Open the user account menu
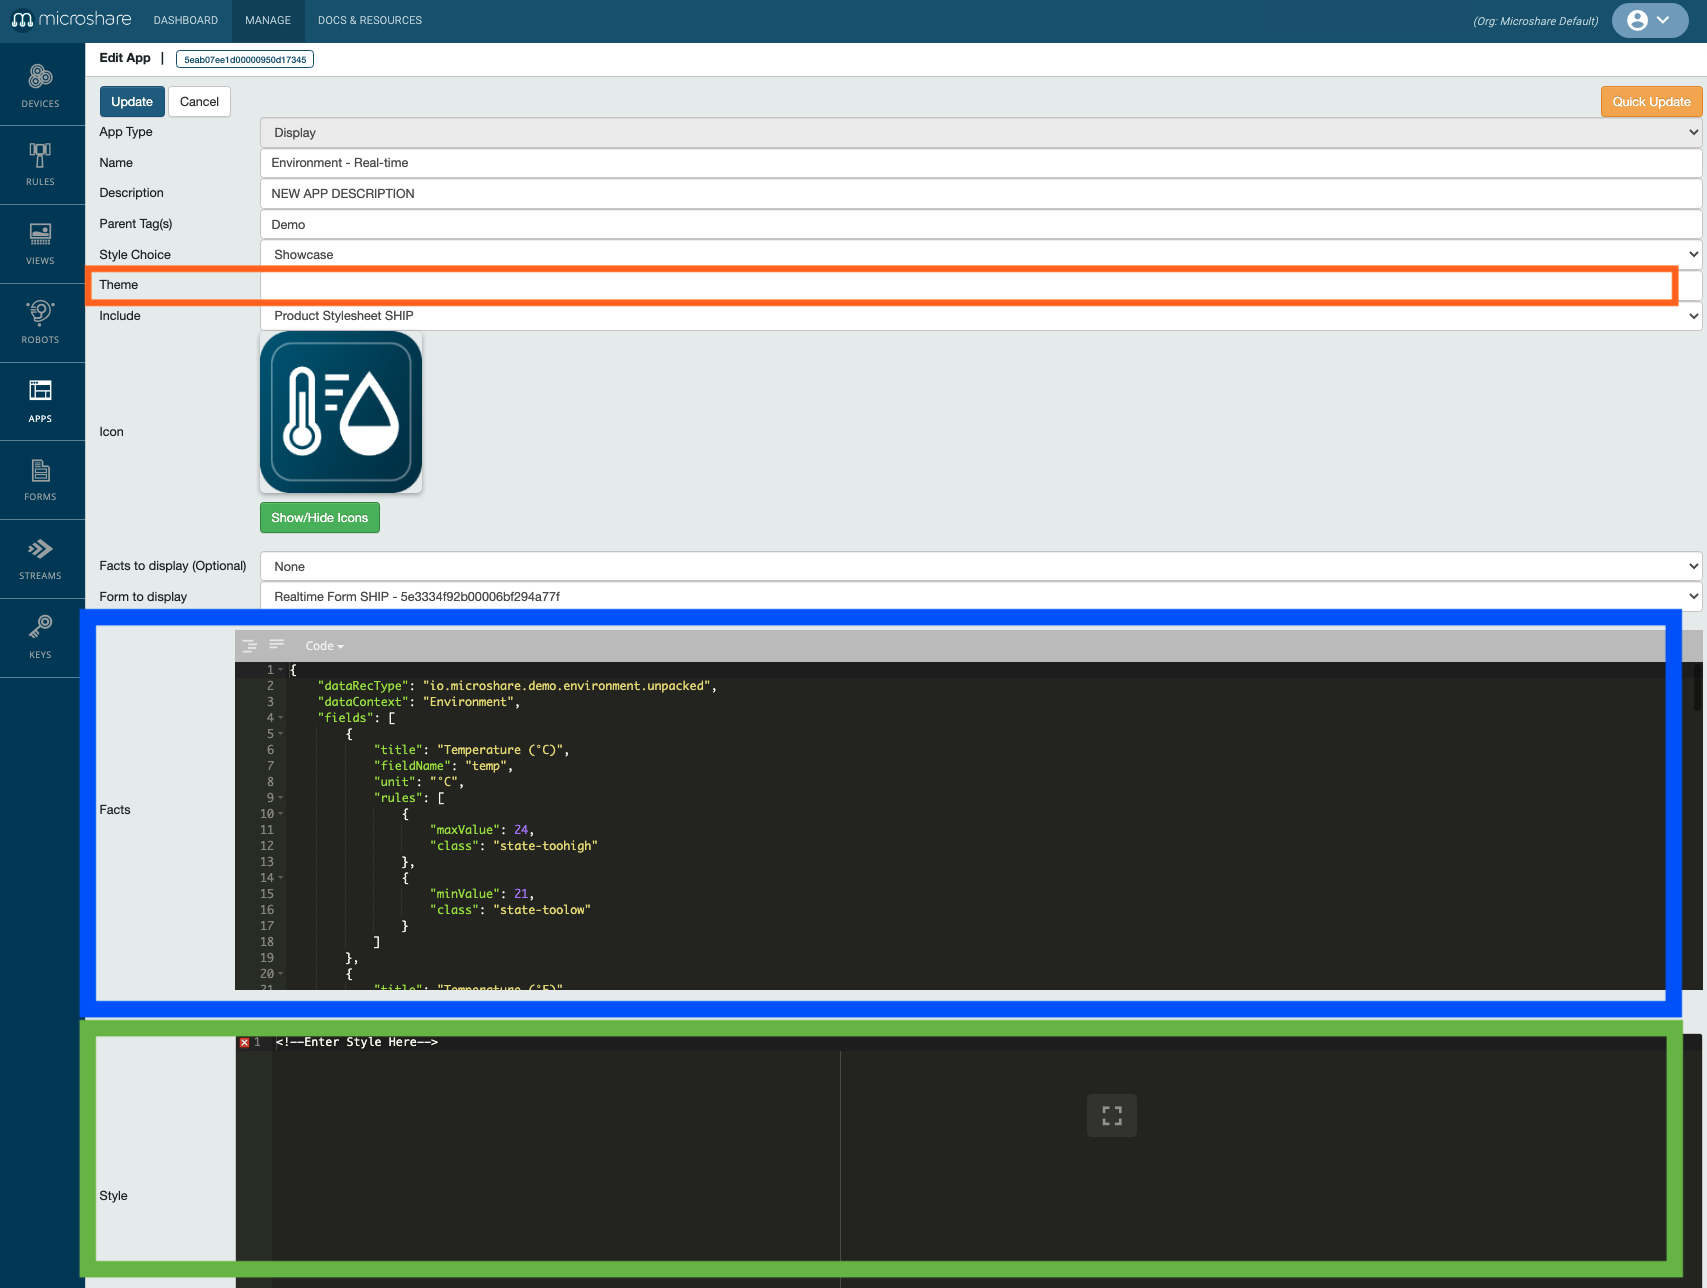The height and width of the screenshot is (1288, 1707). (x=1650, y=20)
